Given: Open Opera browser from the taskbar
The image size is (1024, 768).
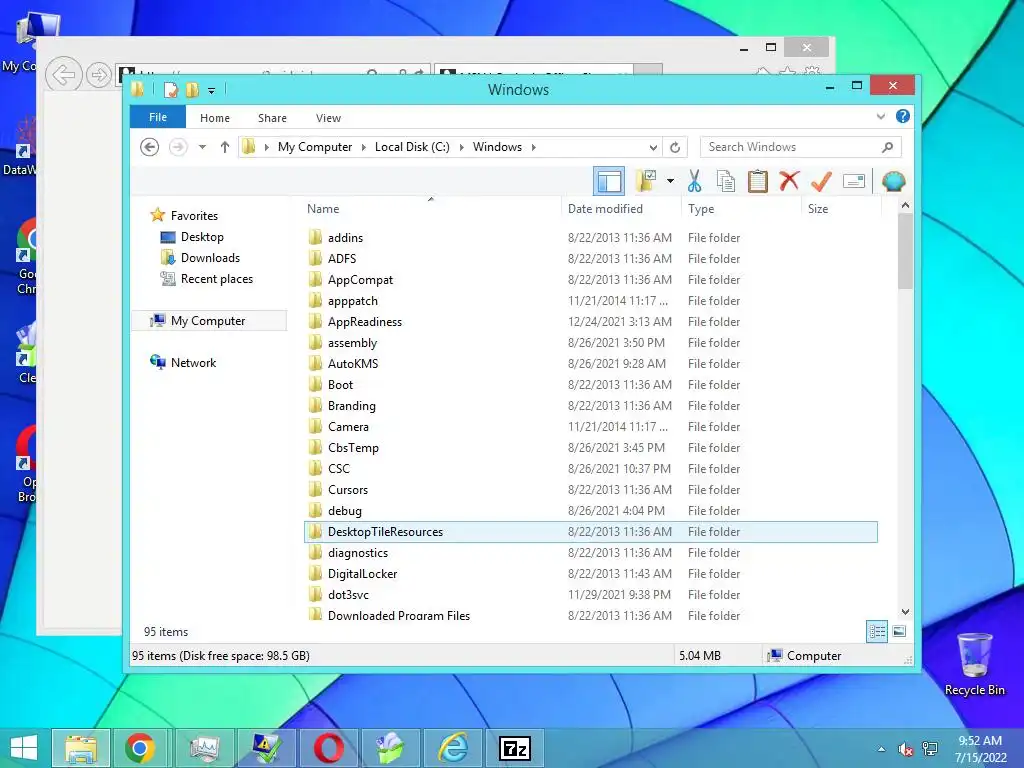Looking at the screenshot, I should [x=328, y=748].
